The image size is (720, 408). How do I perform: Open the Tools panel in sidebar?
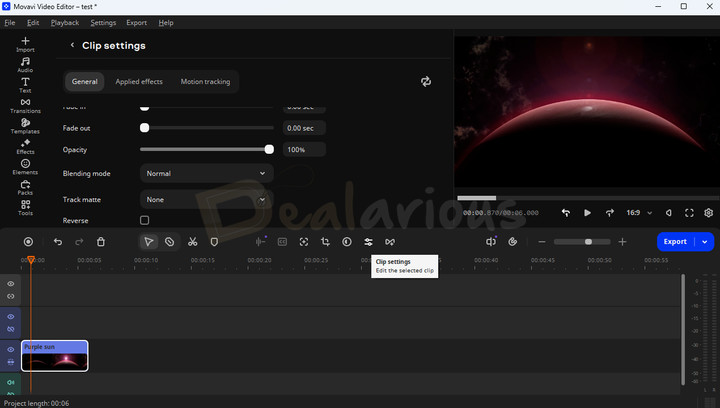pos(25,208)
